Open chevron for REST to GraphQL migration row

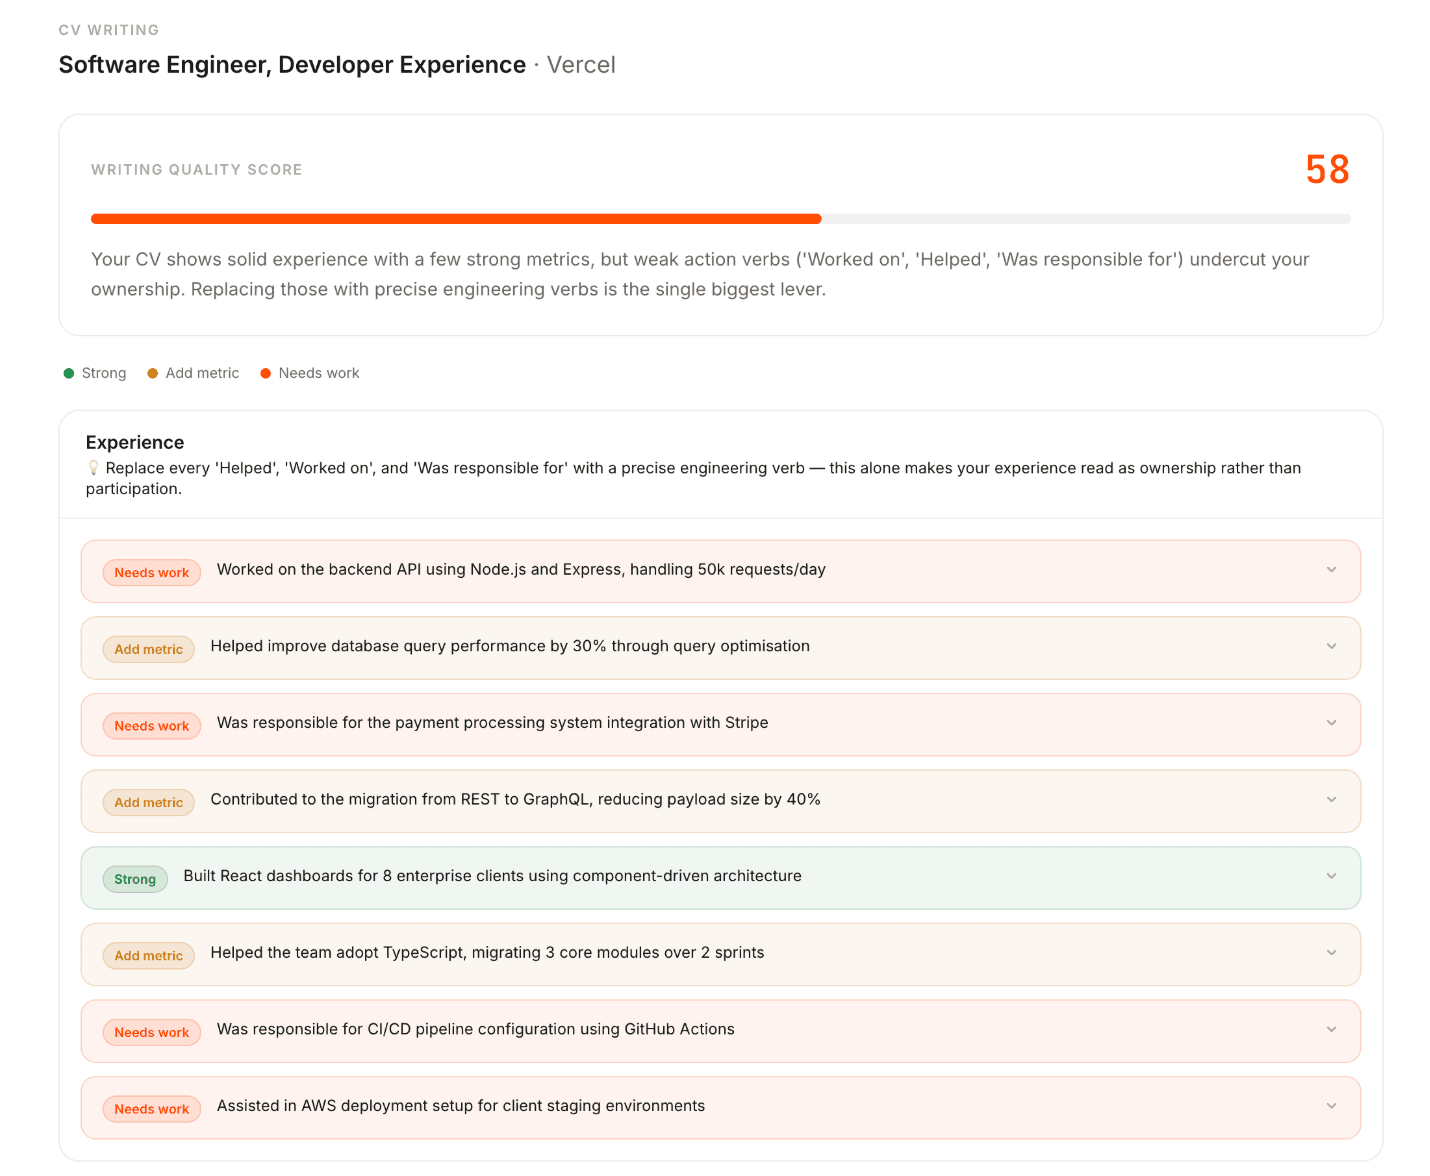[x=1331, y=800]
